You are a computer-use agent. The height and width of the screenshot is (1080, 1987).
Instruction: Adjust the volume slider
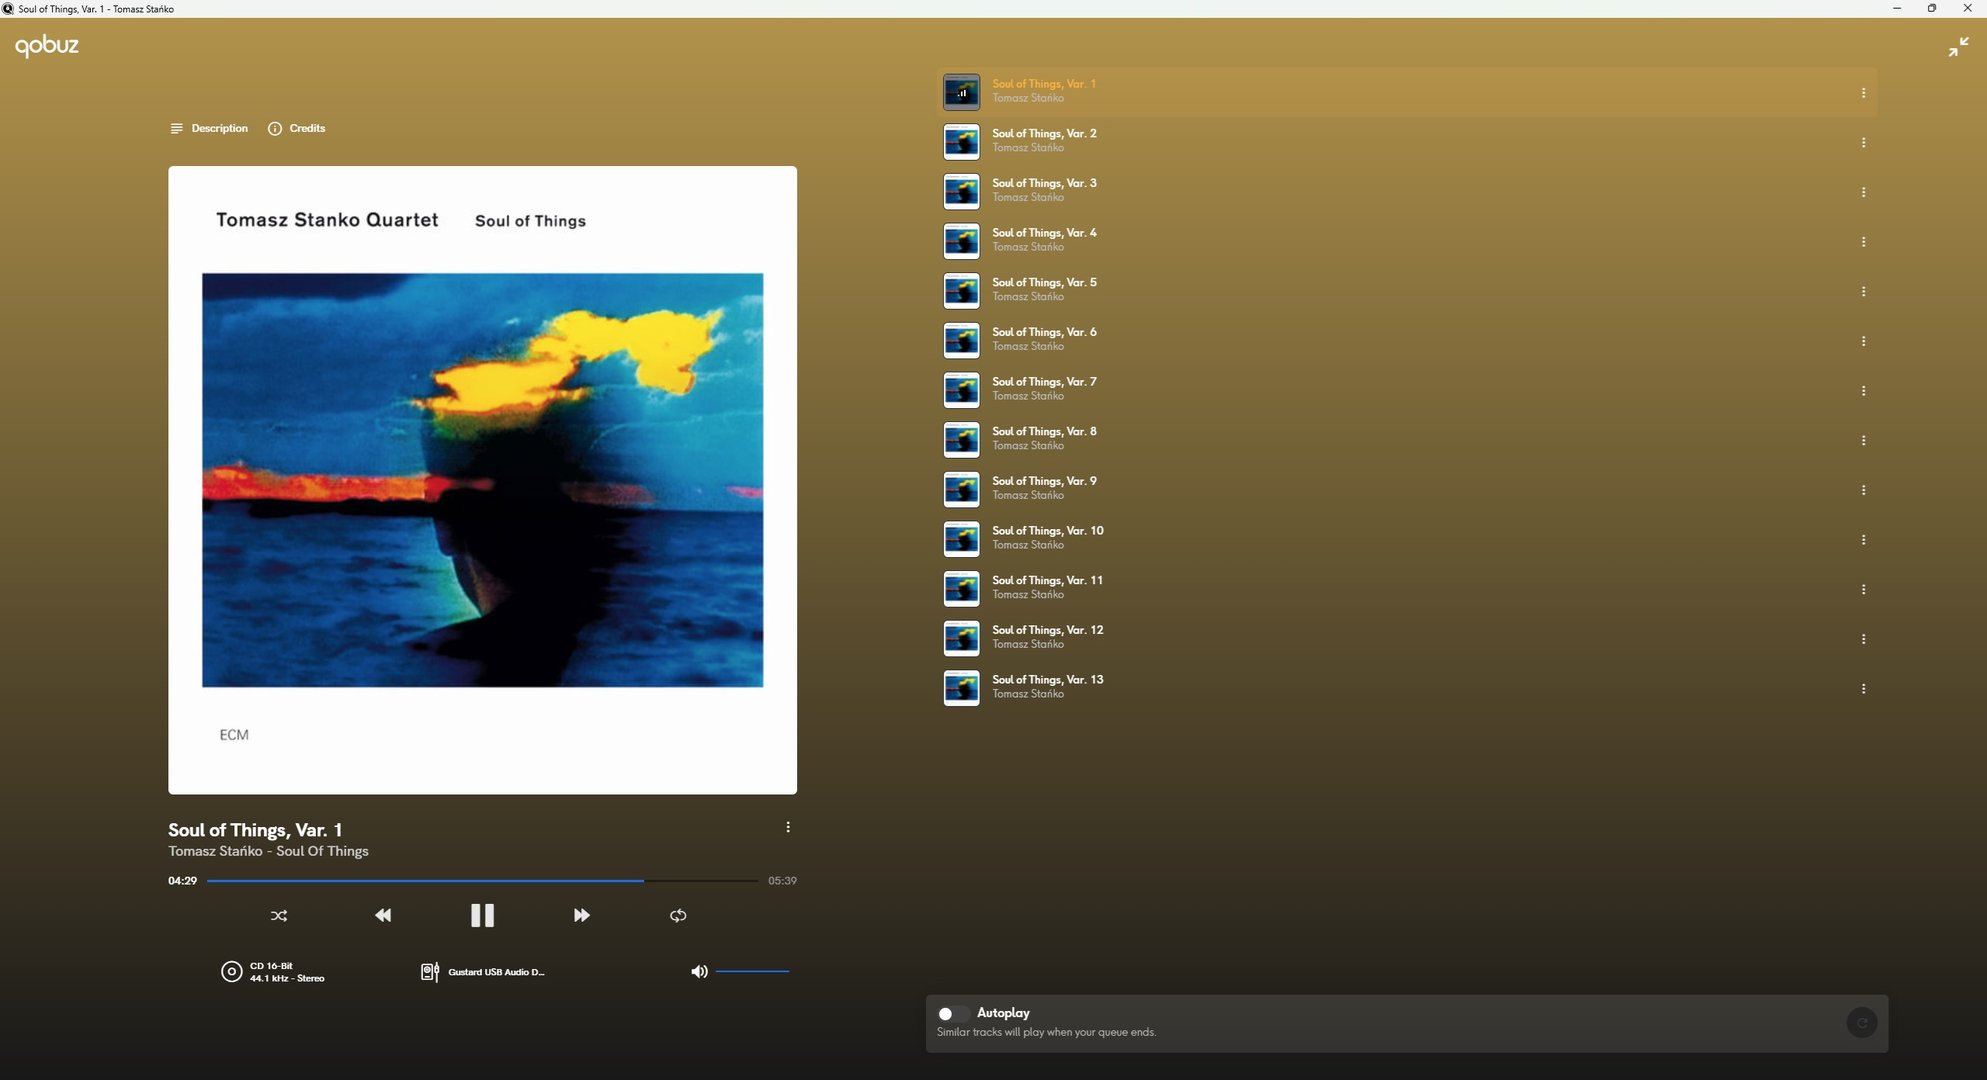[752, 971]
